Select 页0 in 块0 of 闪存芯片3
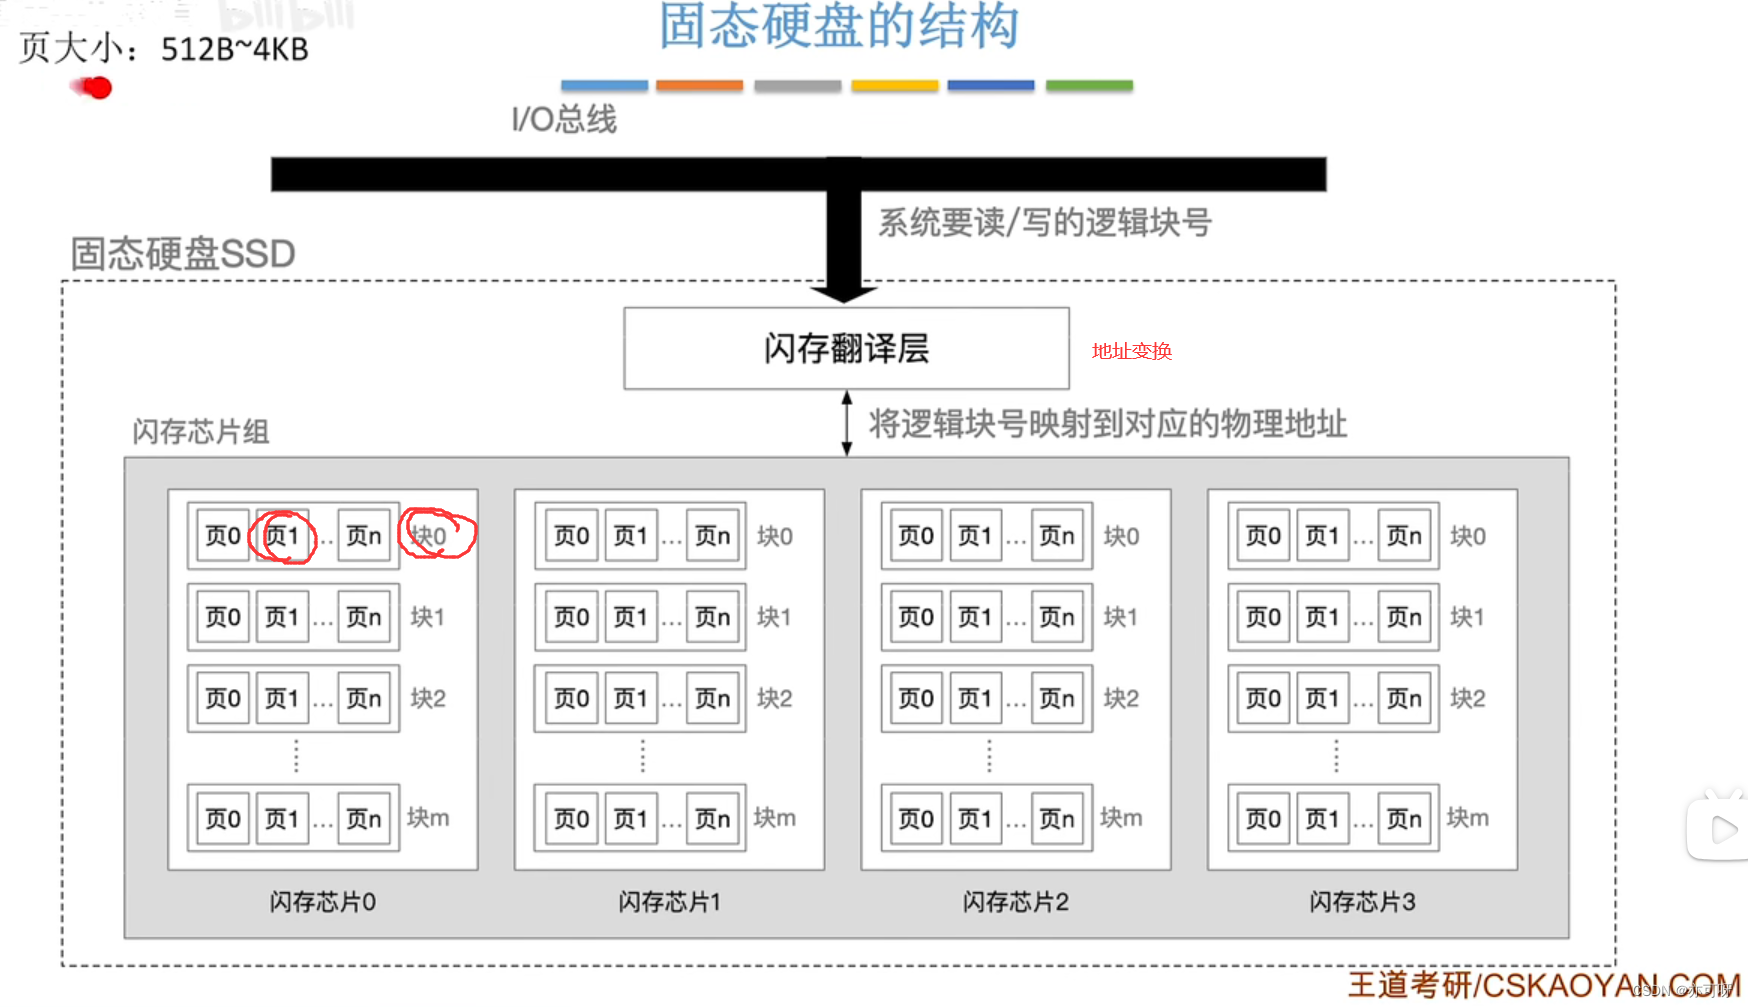1748x1007 pixels. pyautogui.click(x=1263, y=536)
